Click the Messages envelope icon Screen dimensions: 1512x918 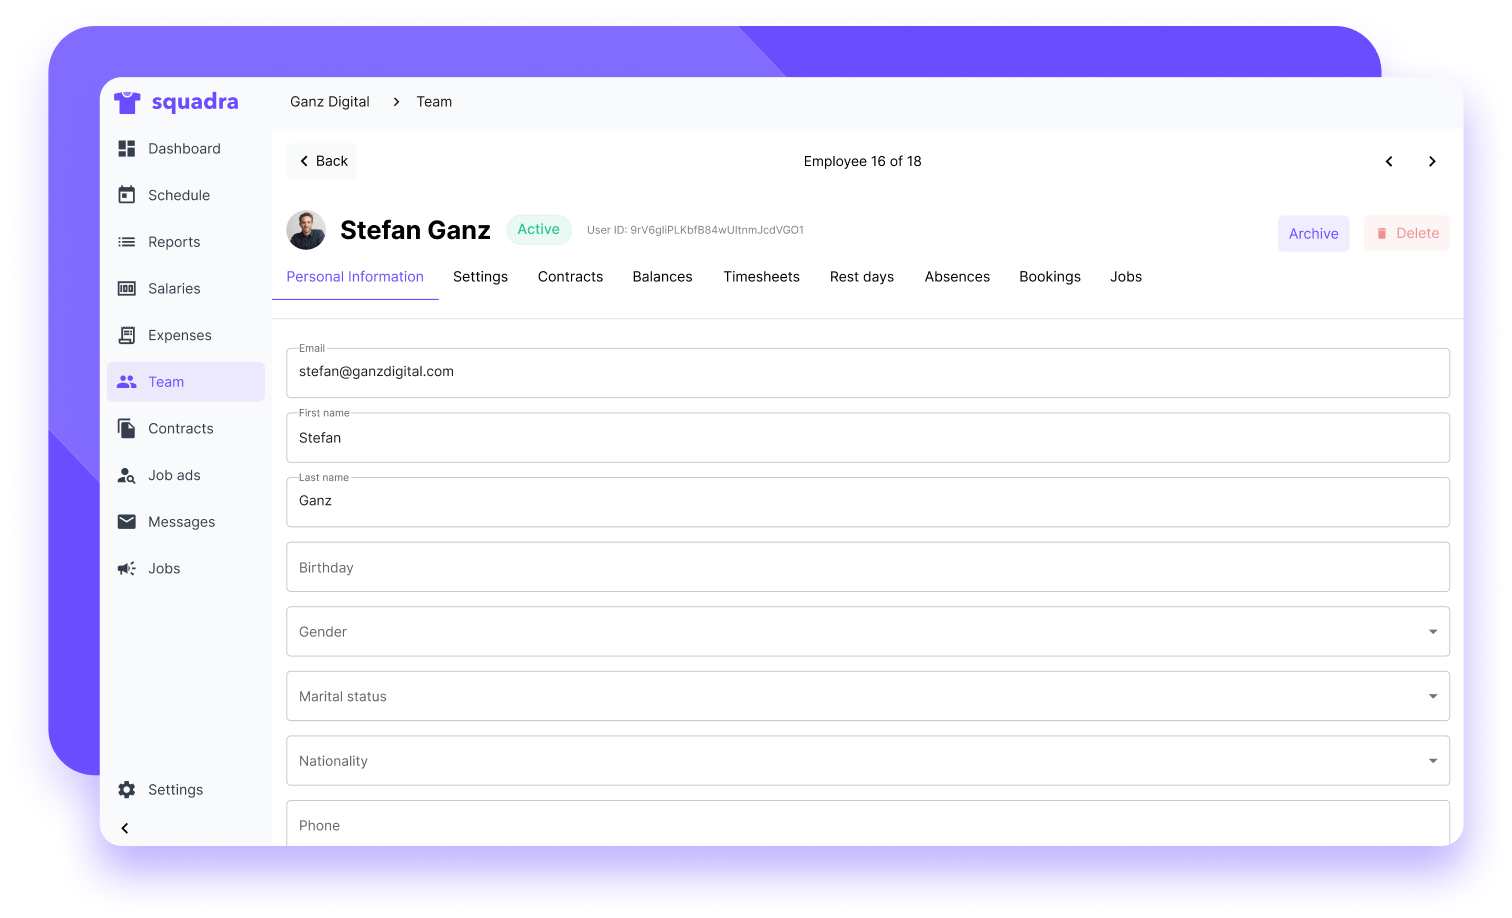pos(127,522)
